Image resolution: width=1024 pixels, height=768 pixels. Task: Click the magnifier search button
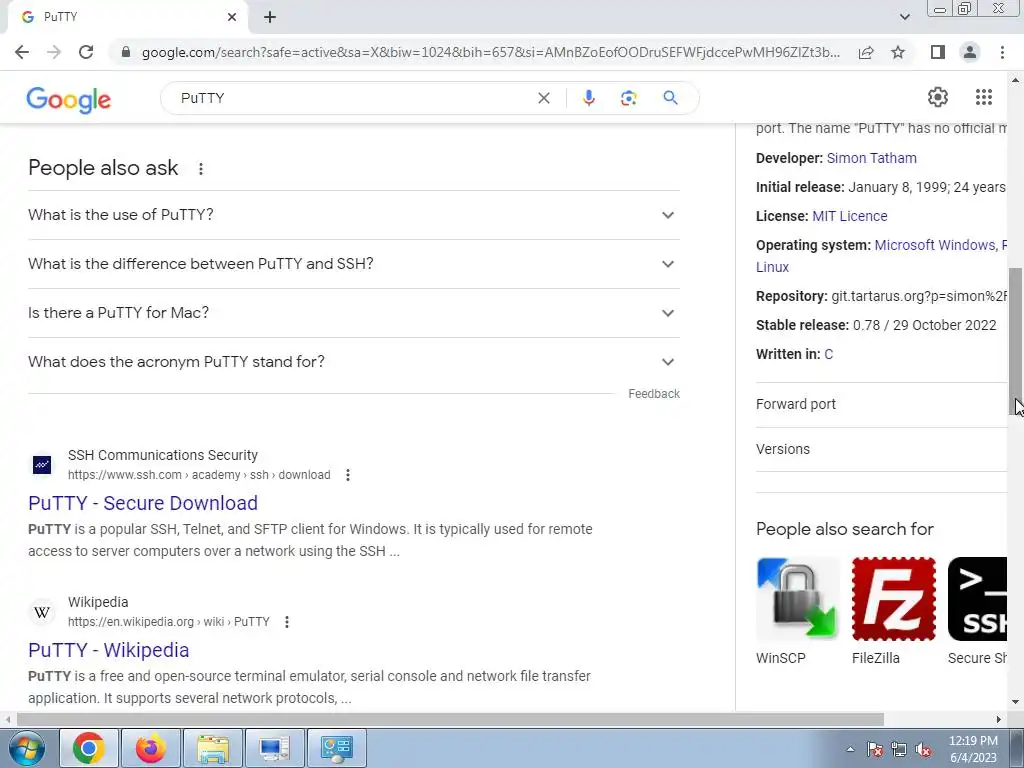click(x=670, y=98)
